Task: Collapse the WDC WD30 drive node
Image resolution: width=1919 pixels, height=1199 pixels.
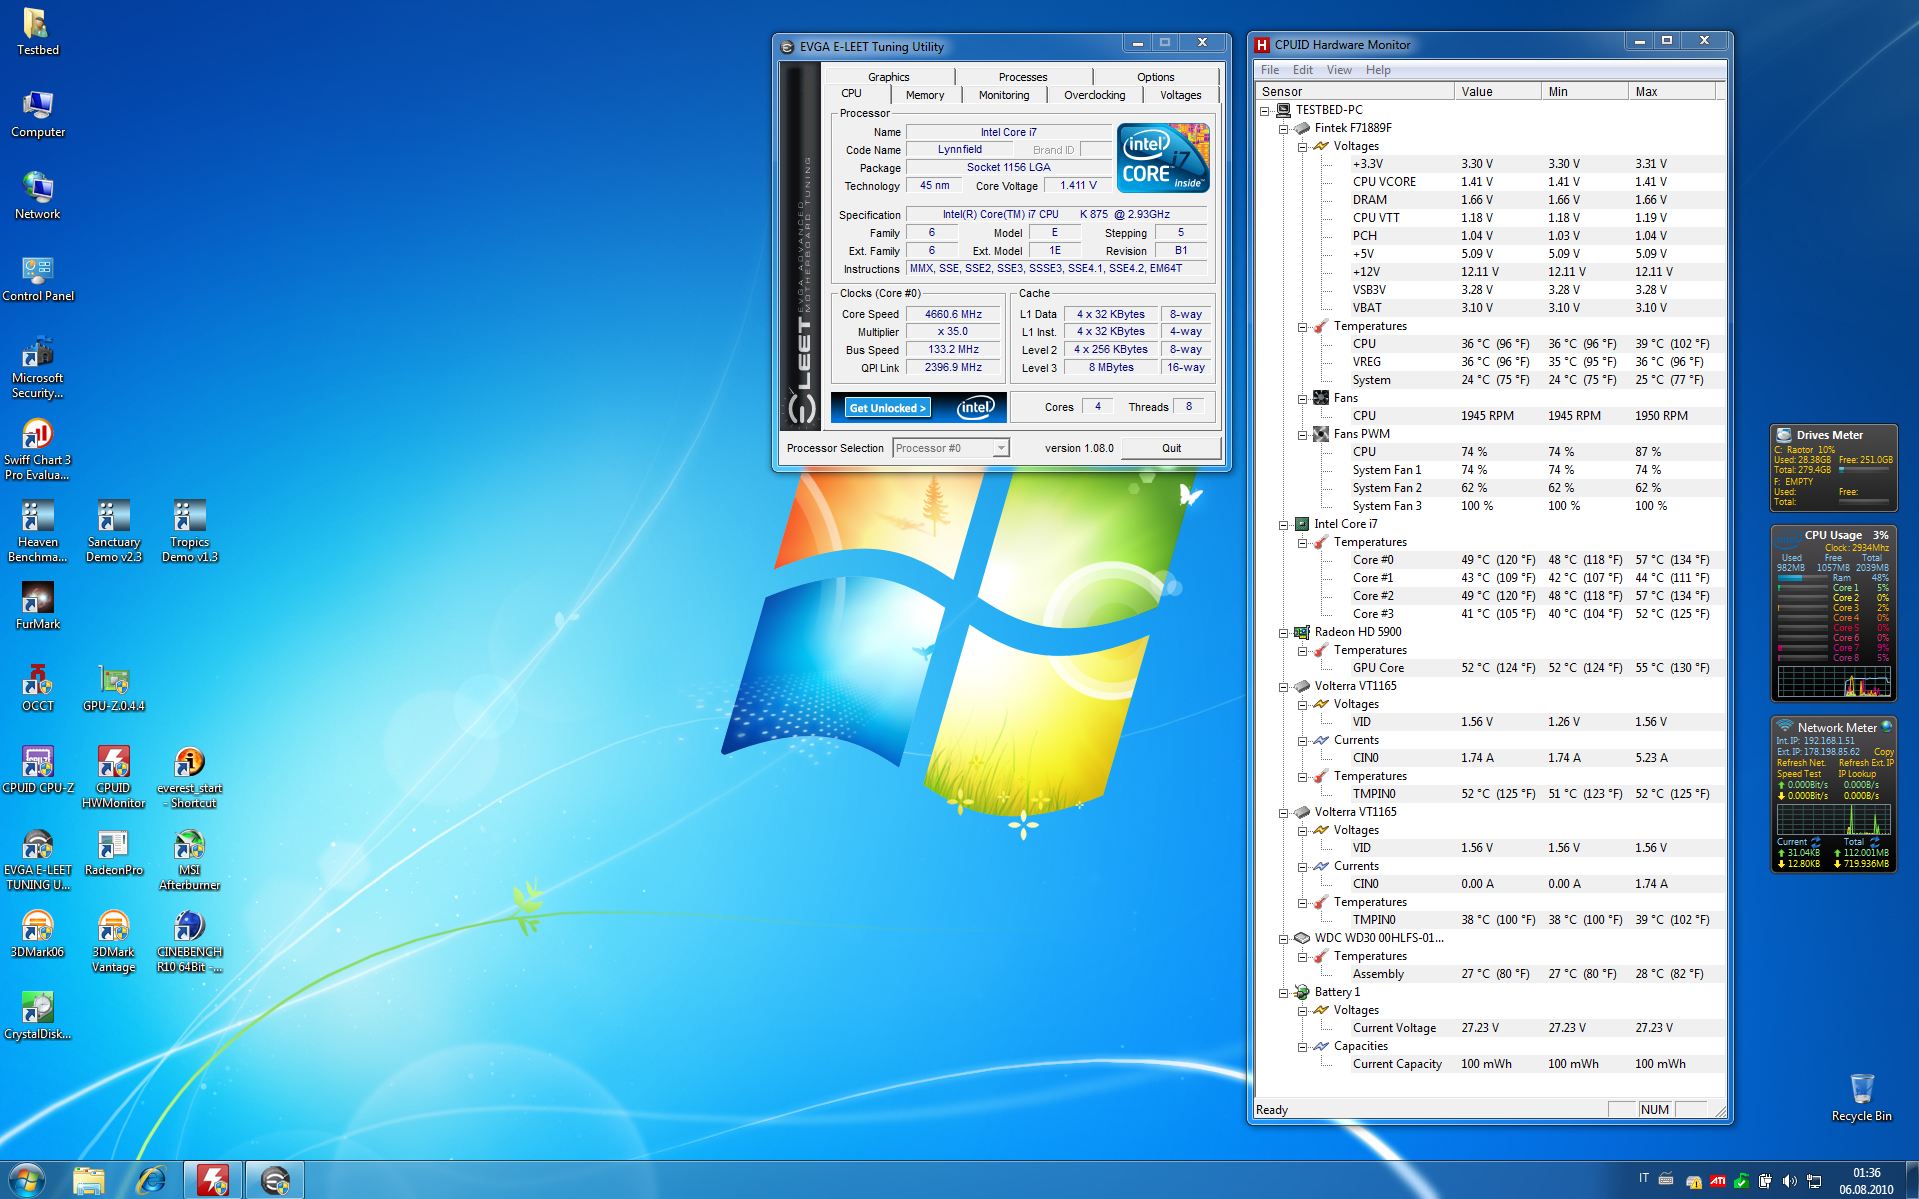Action: (x=1284, y=938)
